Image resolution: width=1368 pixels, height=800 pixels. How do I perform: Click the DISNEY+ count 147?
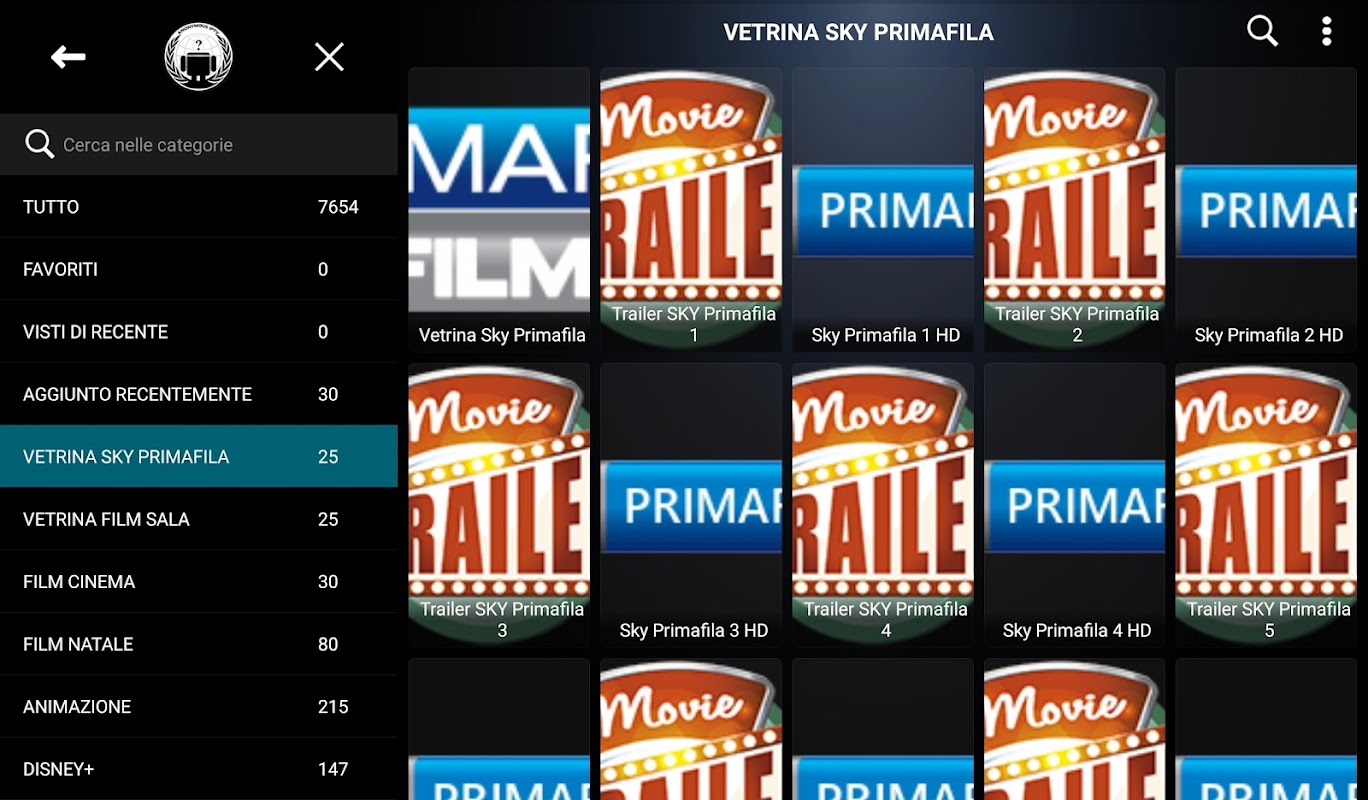point(333,769)
